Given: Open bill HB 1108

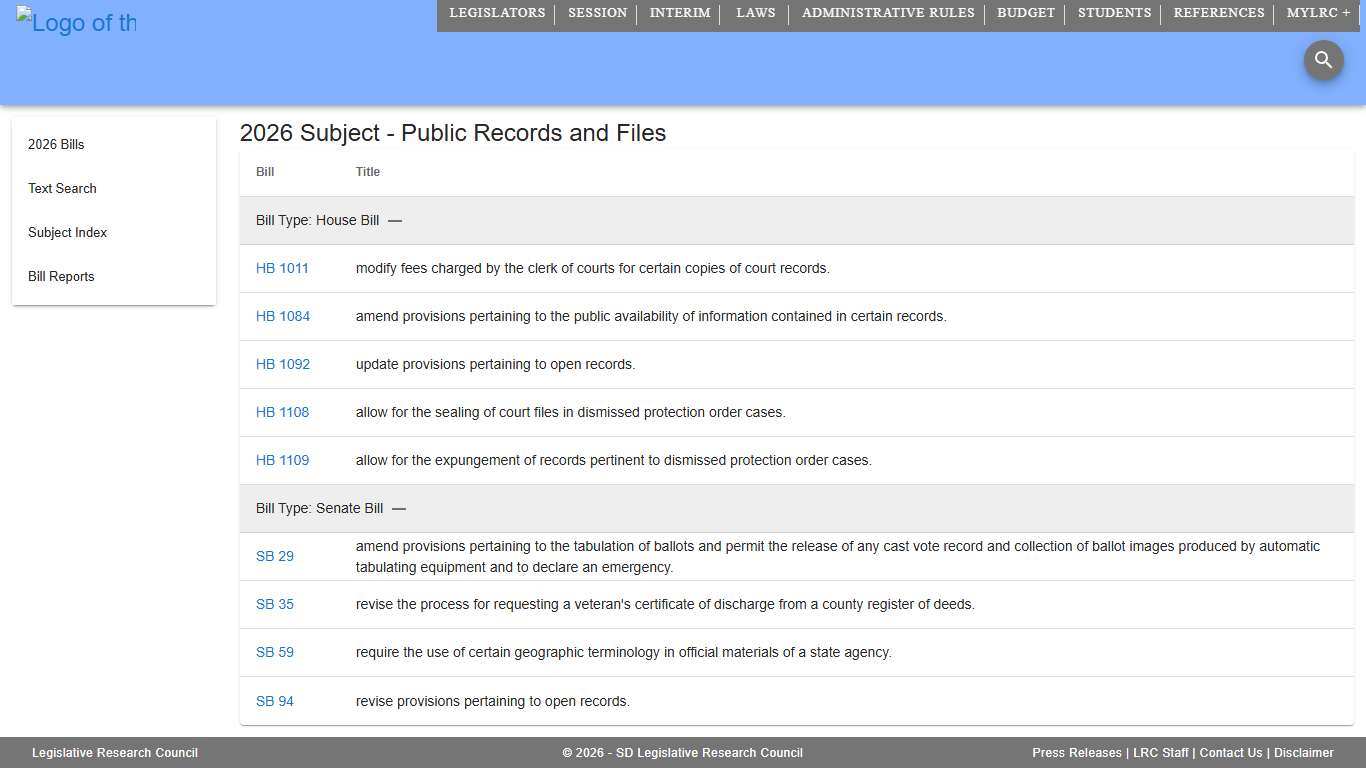Looking at the screenshot, I should pos(282,412).
